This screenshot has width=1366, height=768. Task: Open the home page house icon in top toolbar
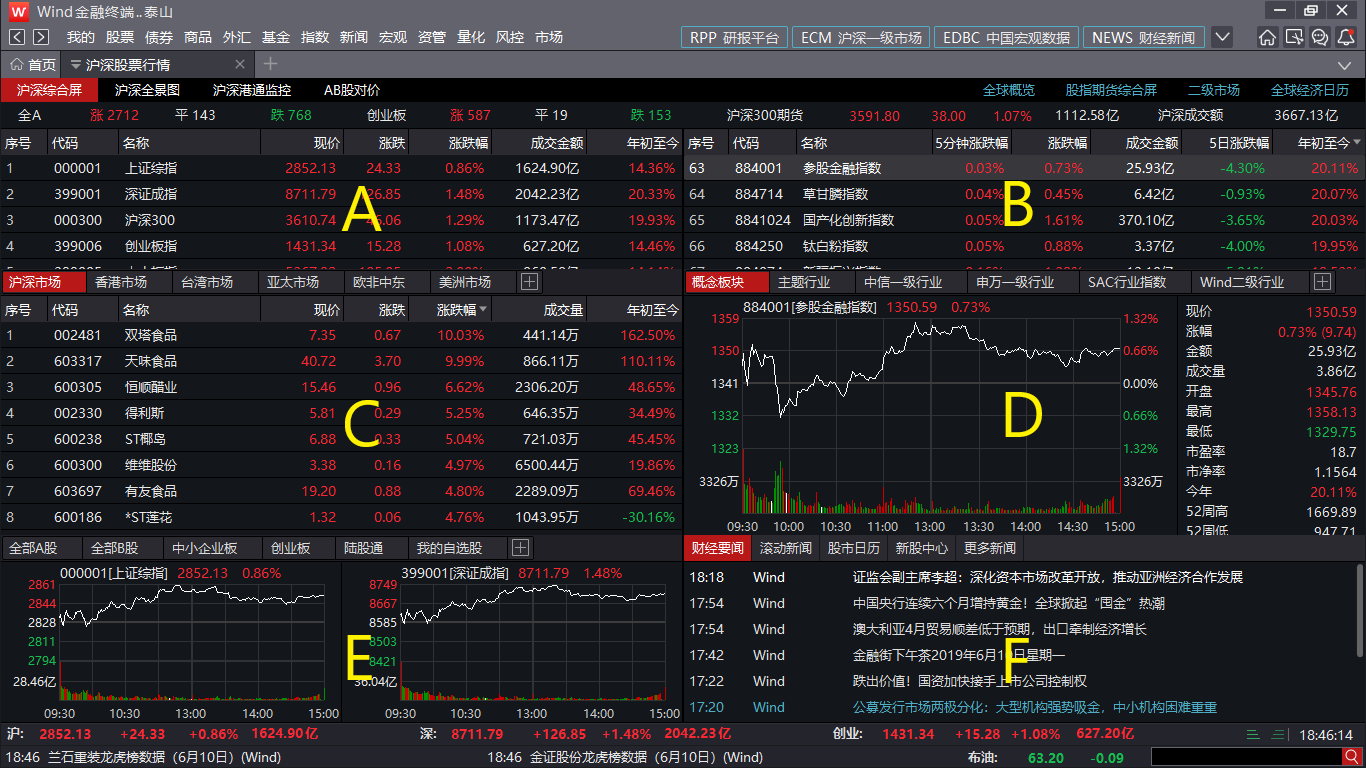point(1267,37)
